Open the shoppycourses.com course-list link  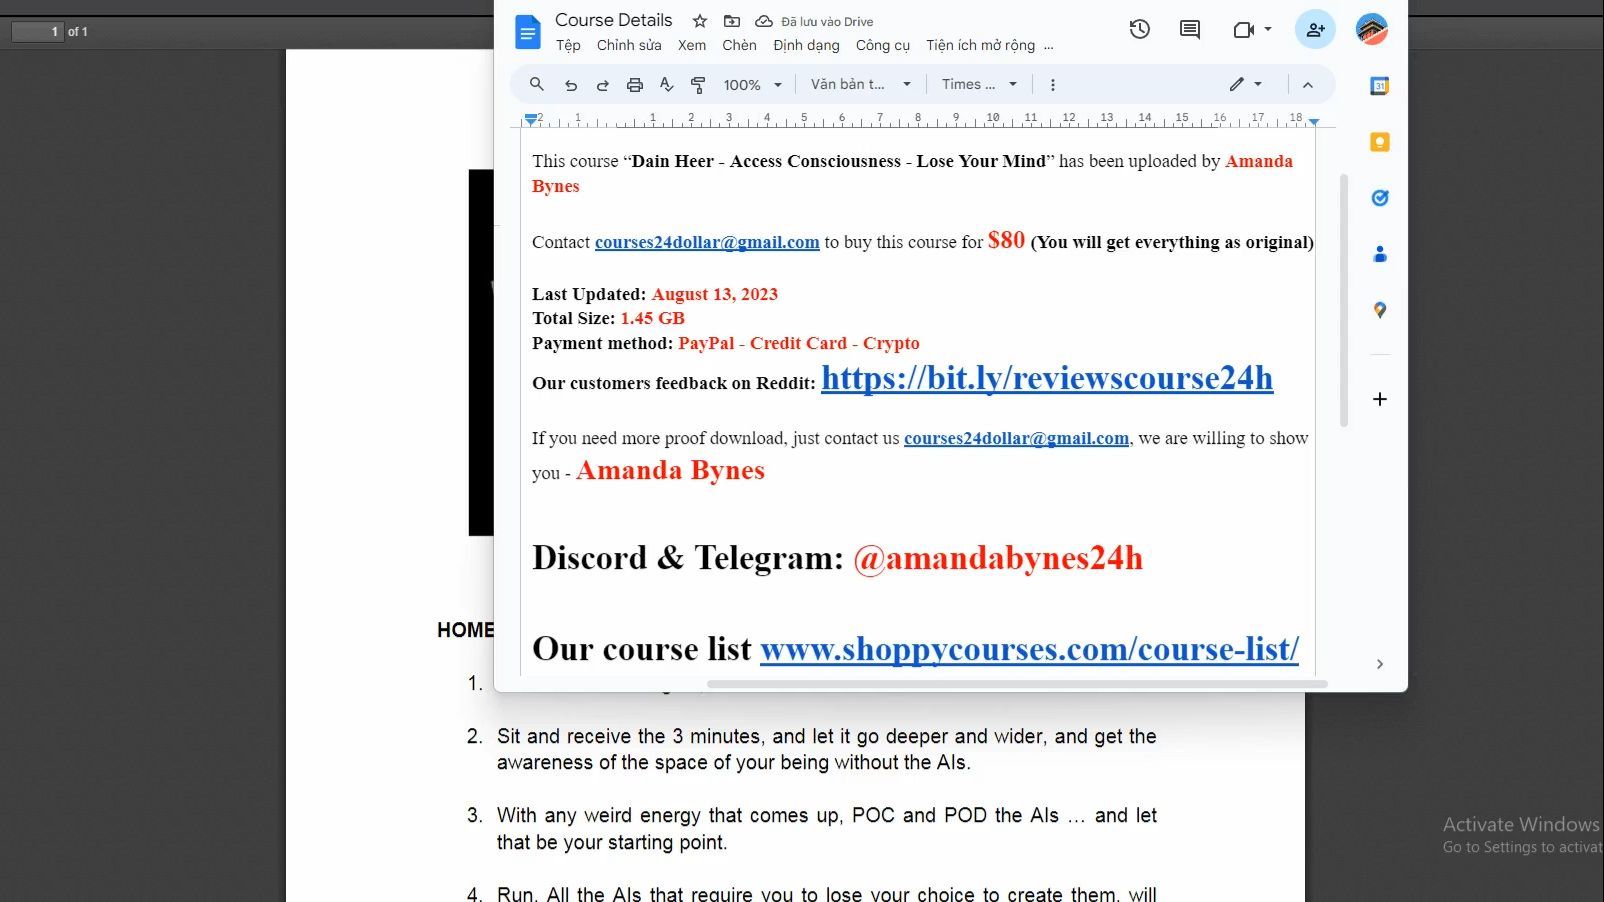1029,649
